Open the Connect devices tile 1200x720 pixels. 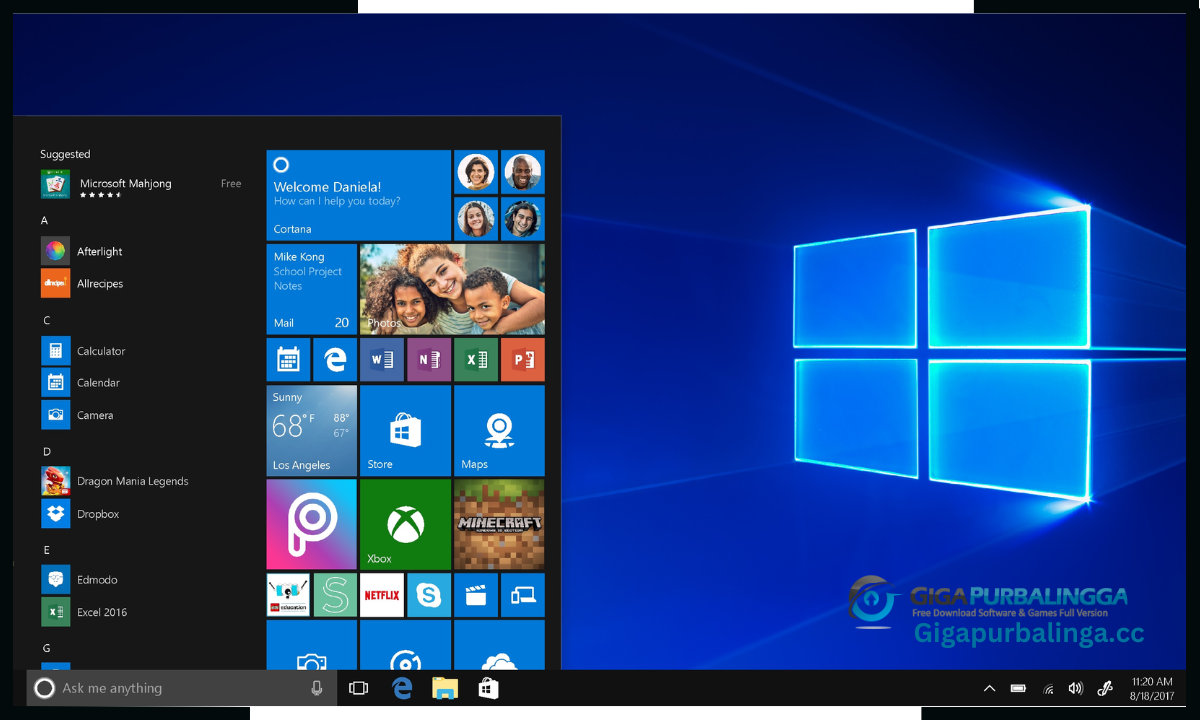(x=523, y=595)
